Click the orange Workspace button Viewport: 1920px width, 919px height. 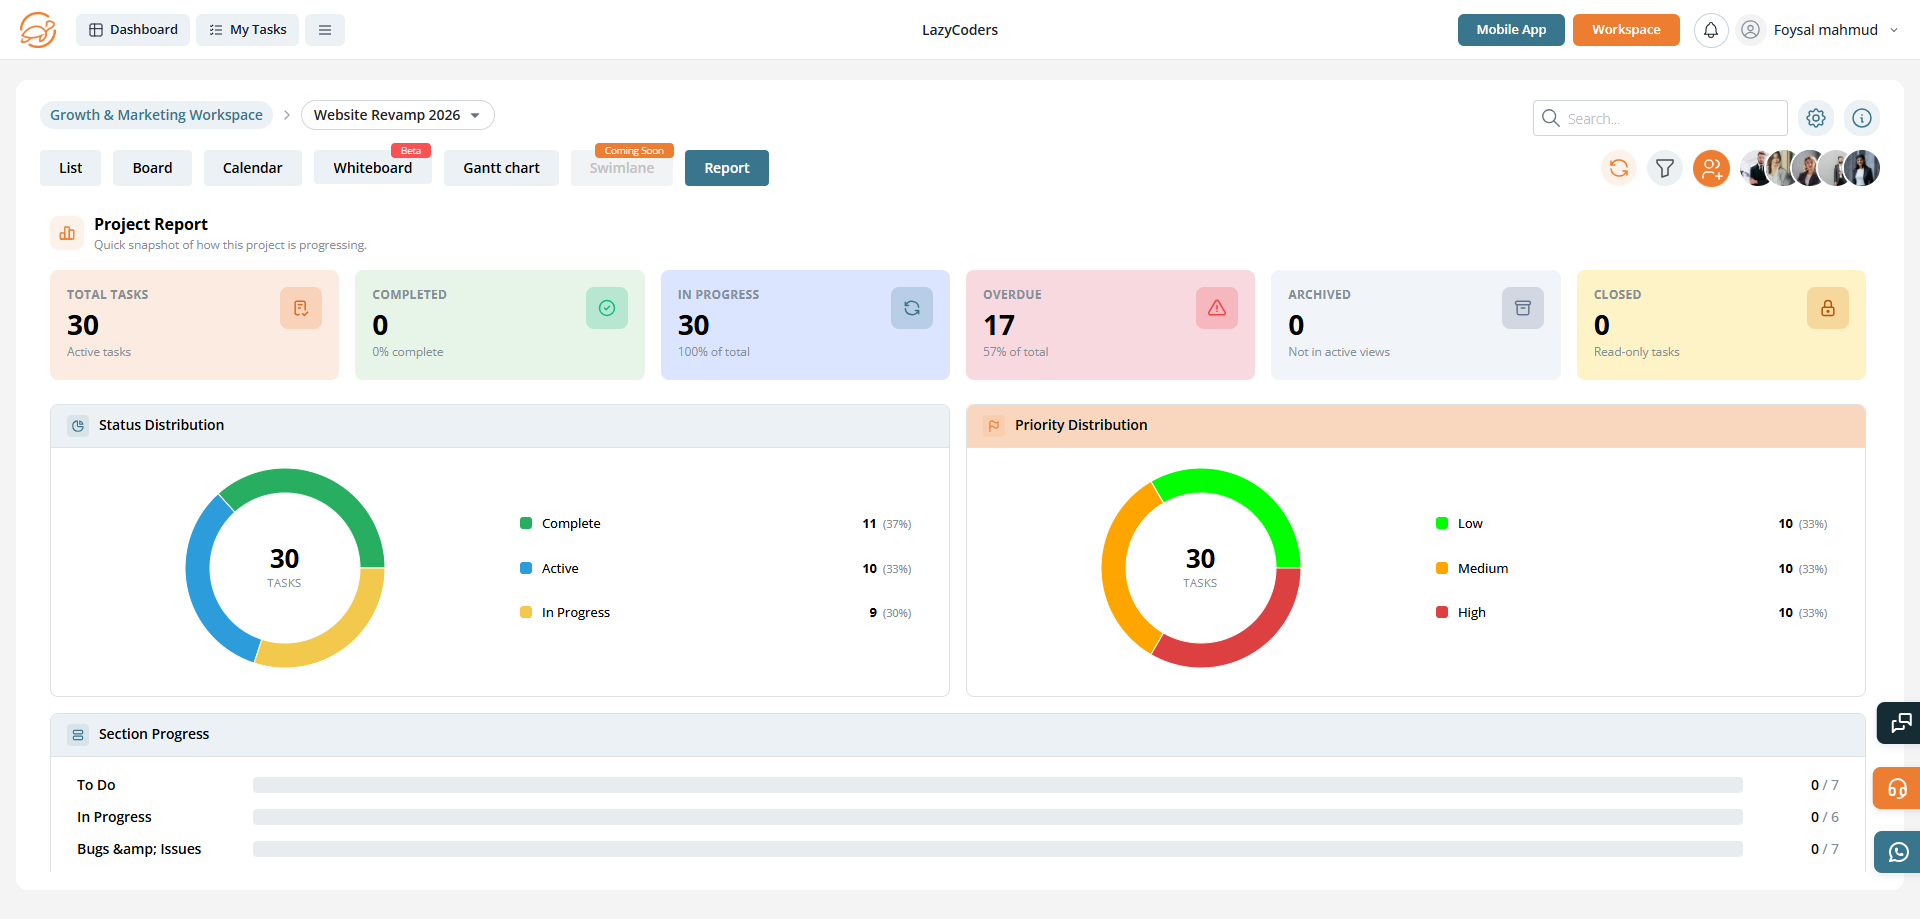[1625, 30]
